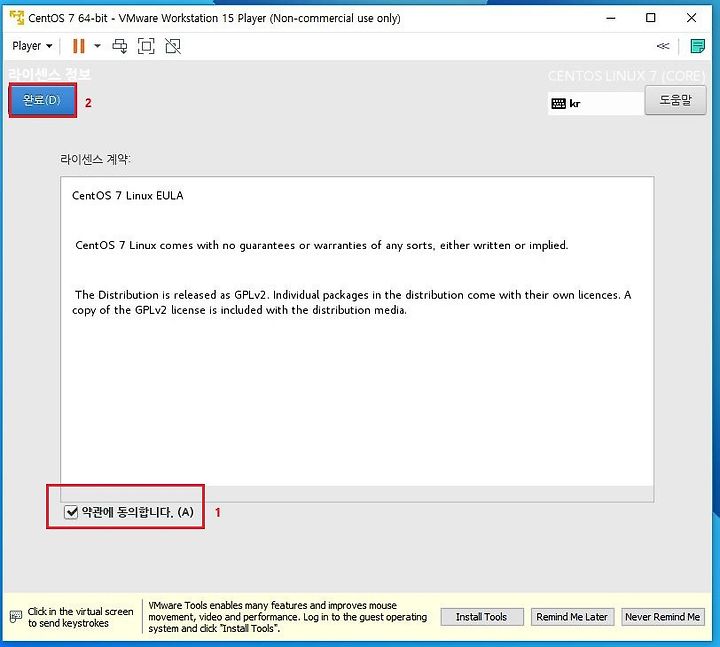This screenshot has width=720, height=647.
Task: Click the 'no guarantees or warranties' sentence
Action: click(x=321, y=245)
